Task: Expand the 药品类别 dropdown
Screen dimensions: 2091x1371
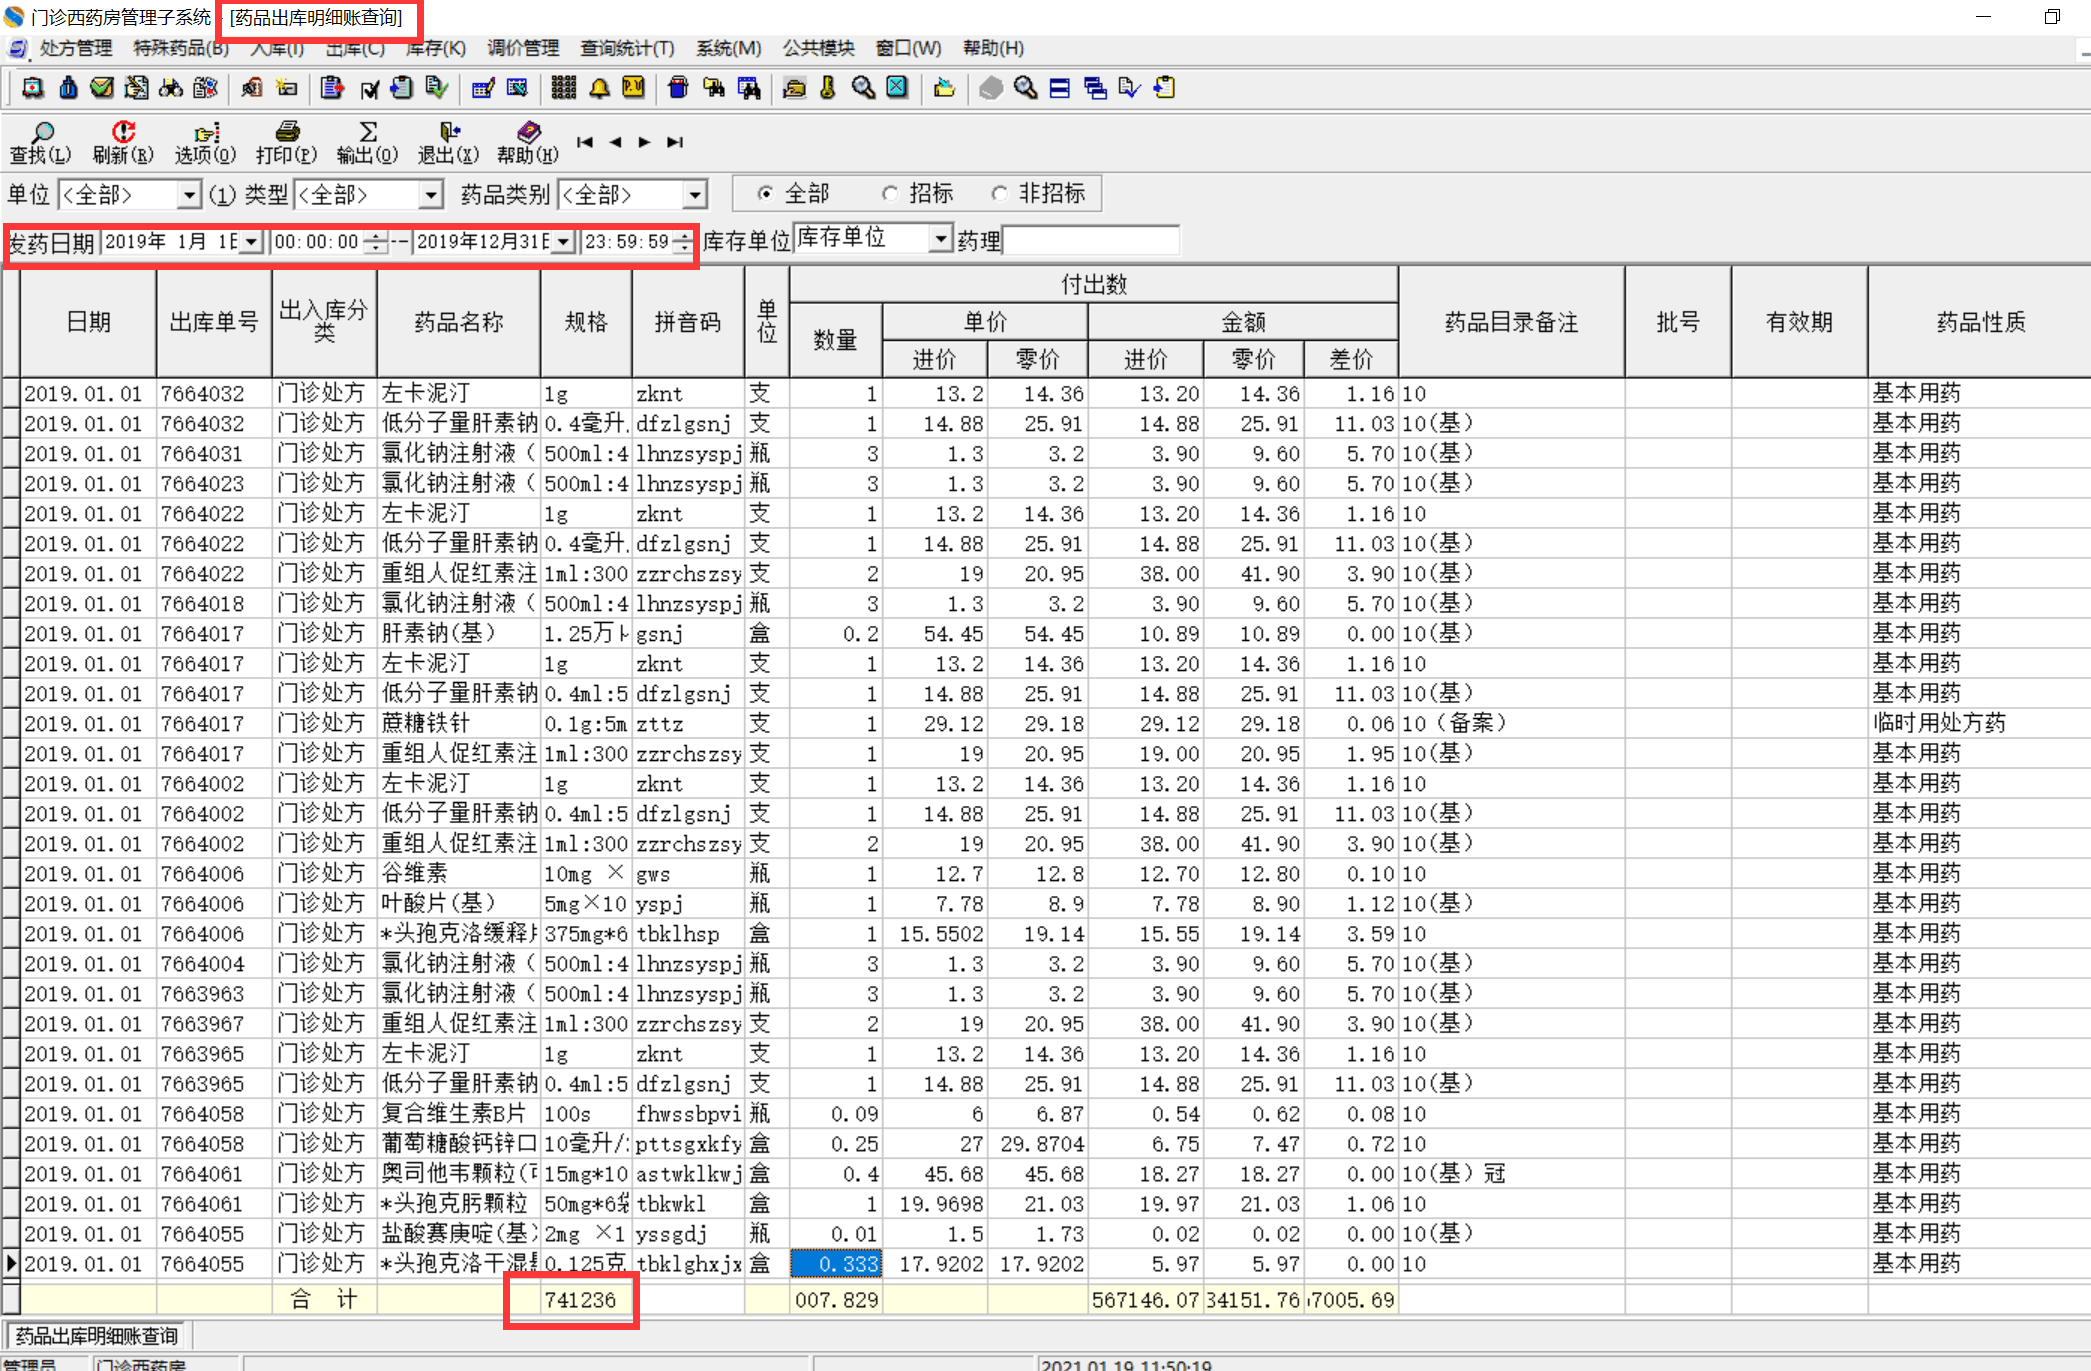Action: tap(694, 194)
